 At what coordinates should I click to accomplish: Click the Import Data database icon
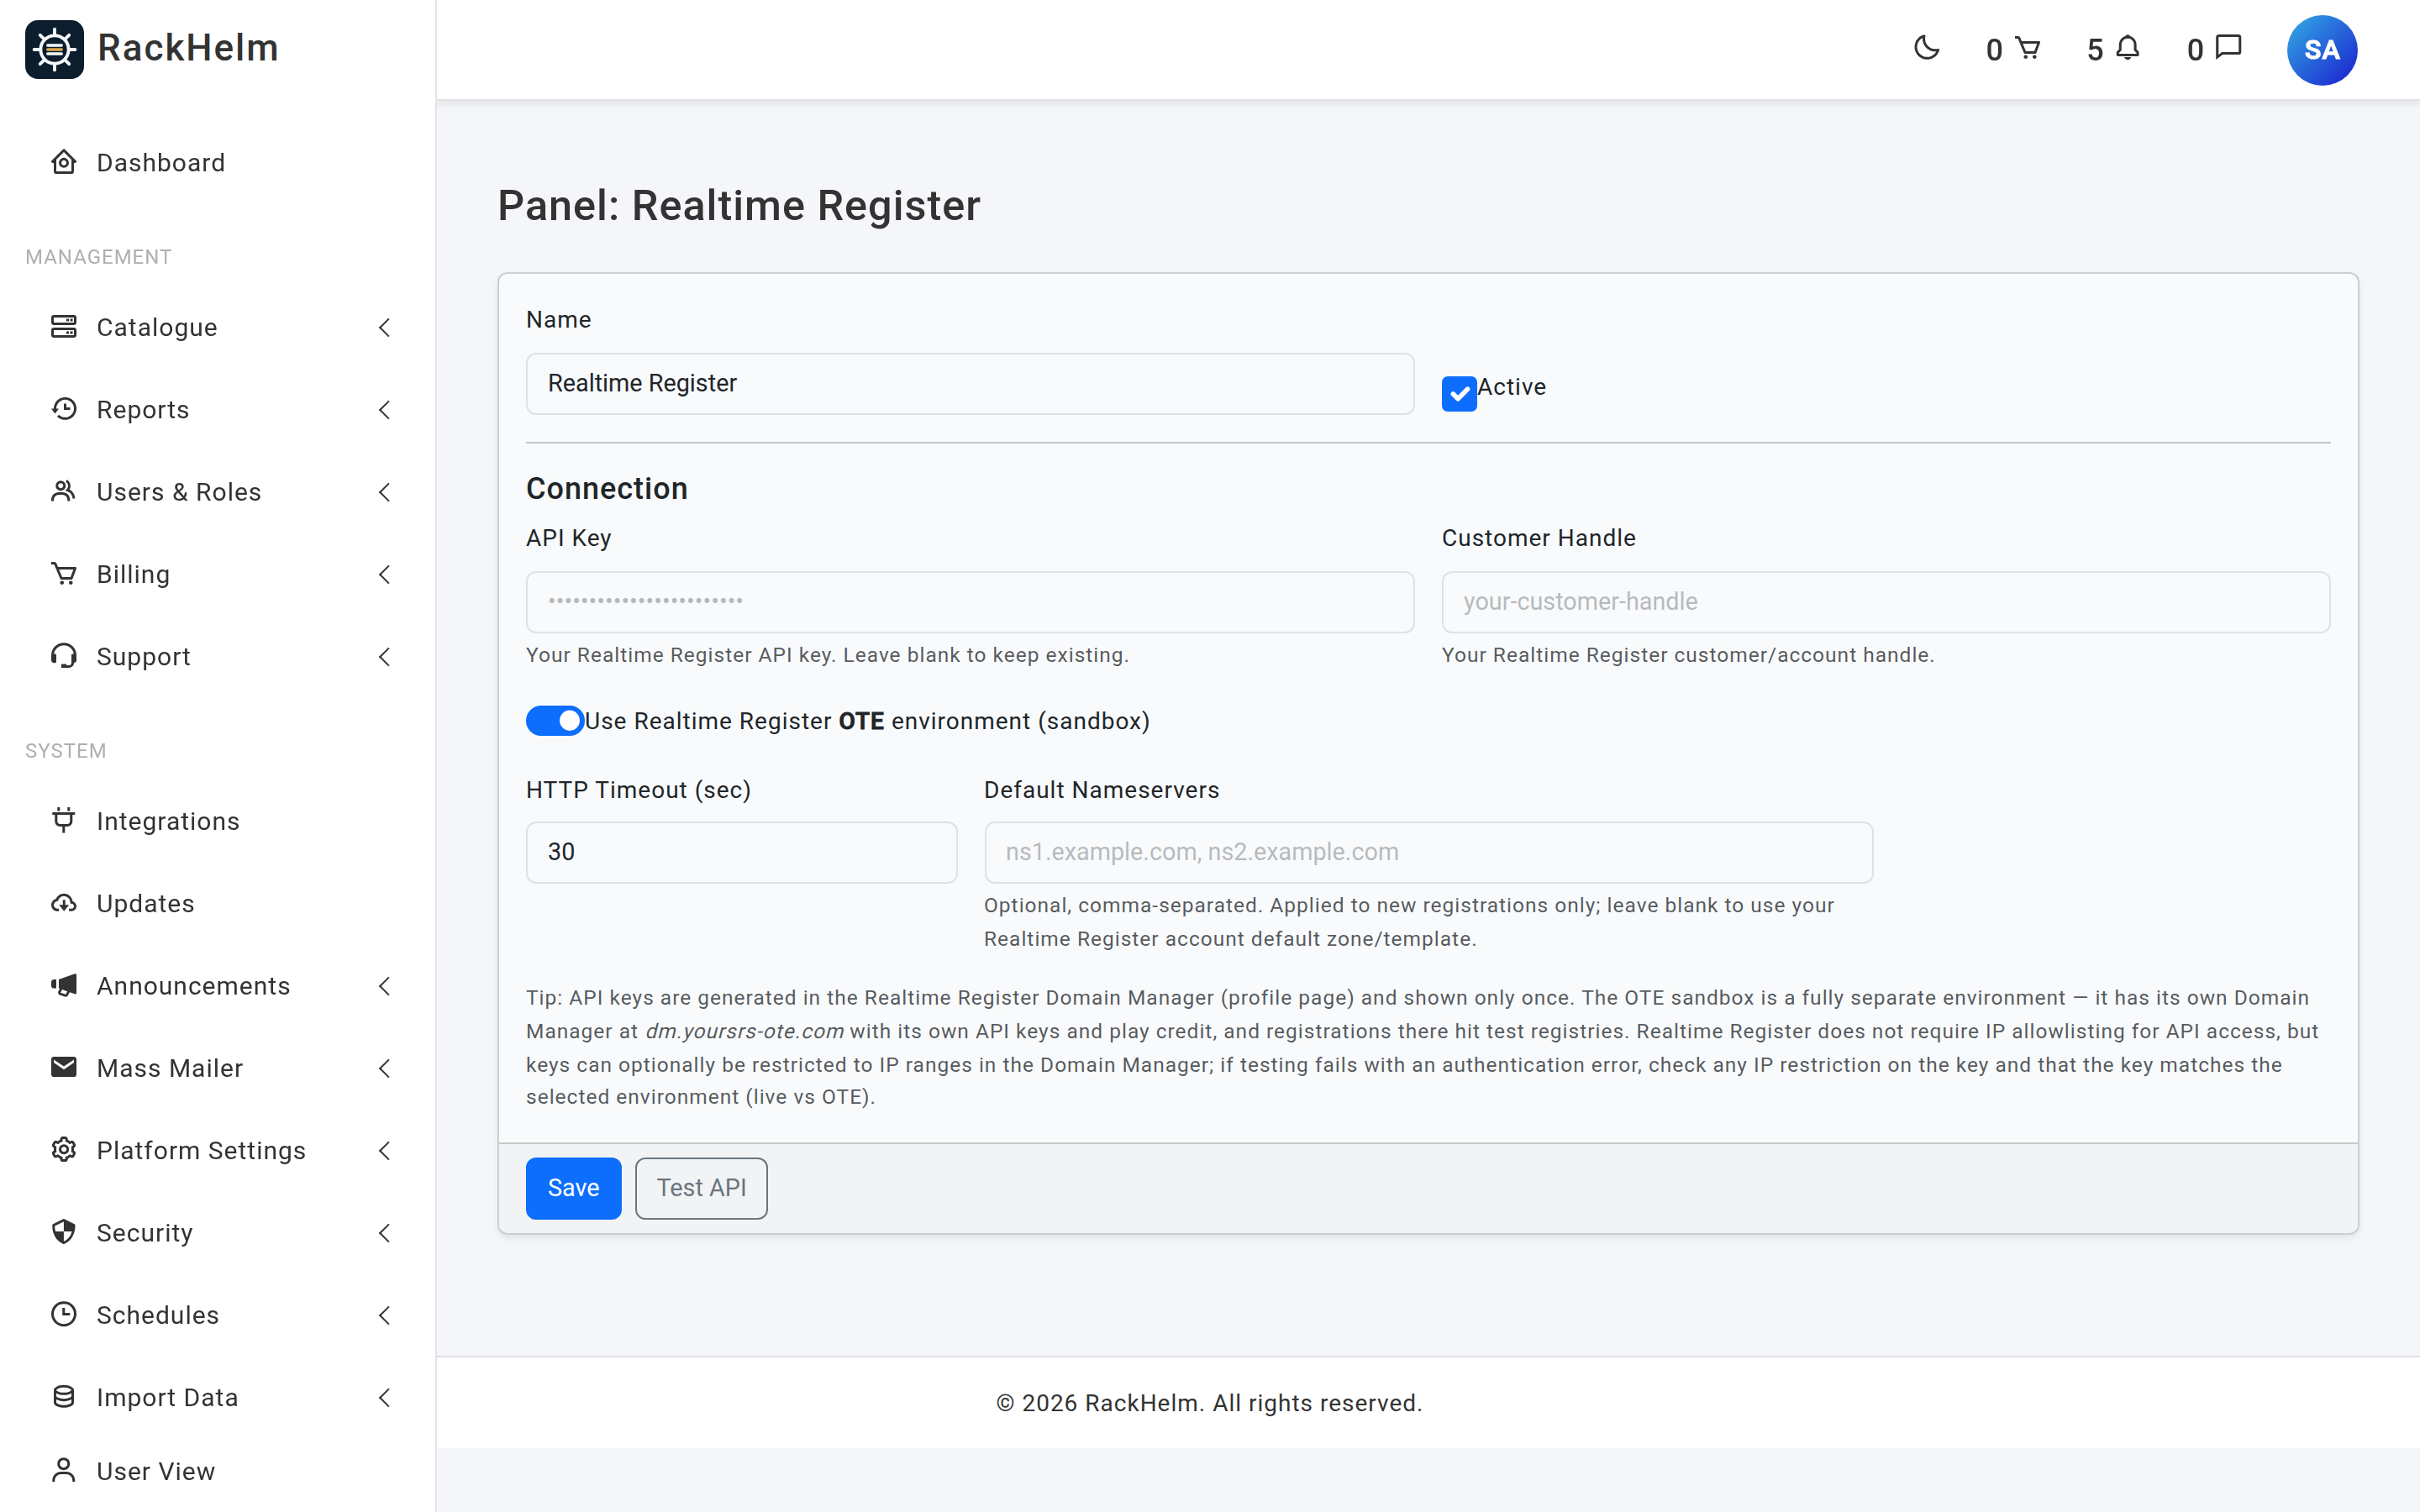pyautogui.click(x=64, y=1397)
